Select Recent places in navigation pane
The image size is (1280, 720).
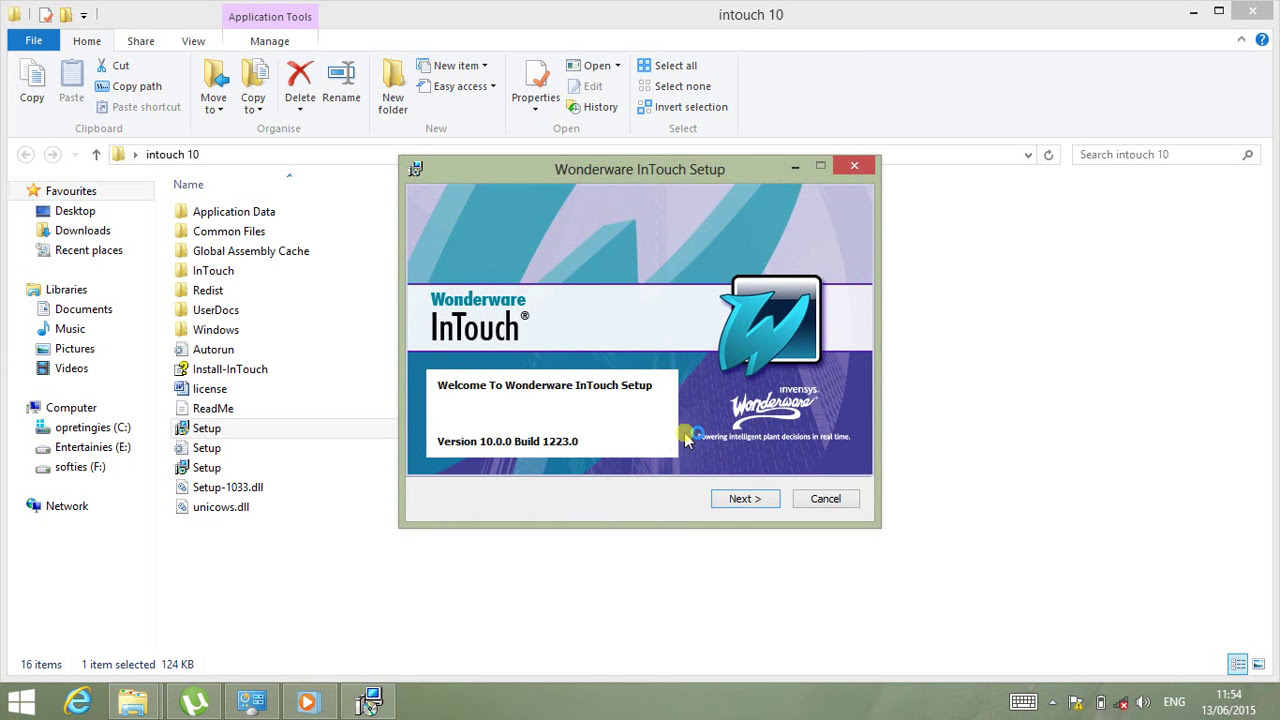pyautogui.click(x=88, y=250)
